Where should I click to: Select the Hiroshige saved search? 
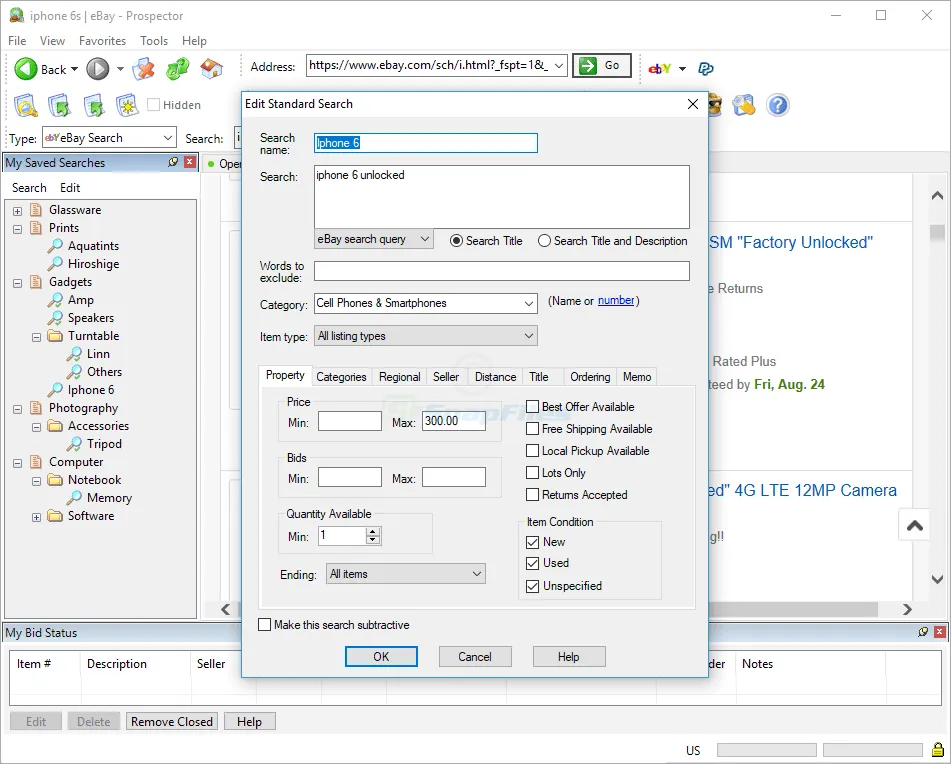(x=93, y=264)
